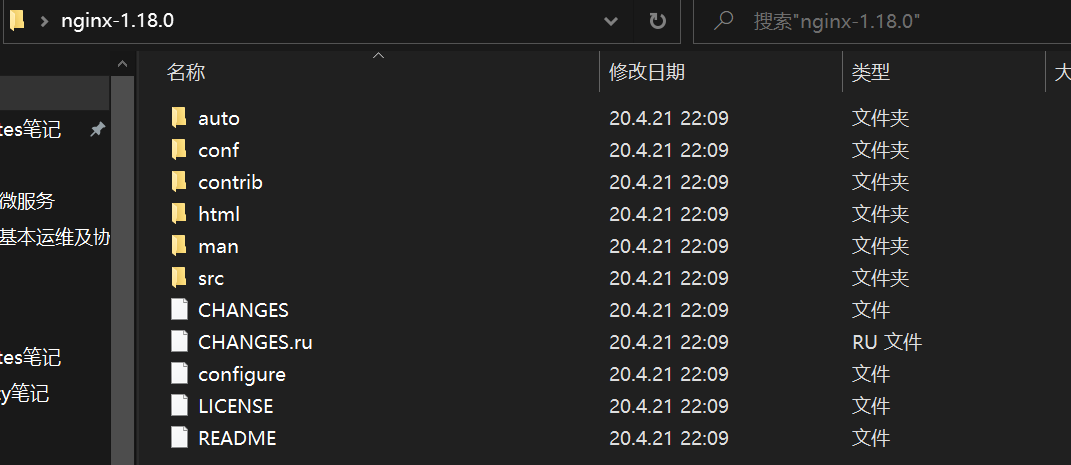Click the refresh button in address bar

[657, 21]
